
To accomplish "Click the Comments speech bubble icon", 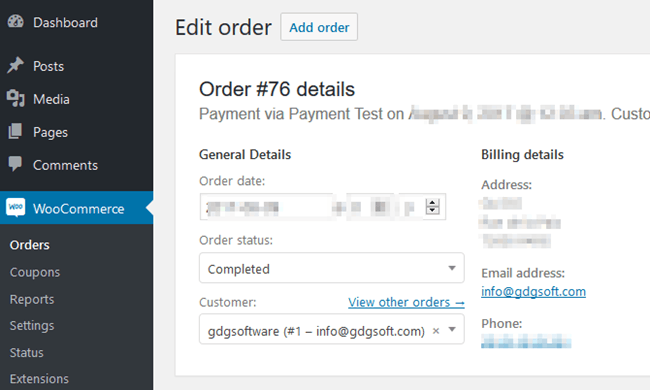I will click(15, 164).
